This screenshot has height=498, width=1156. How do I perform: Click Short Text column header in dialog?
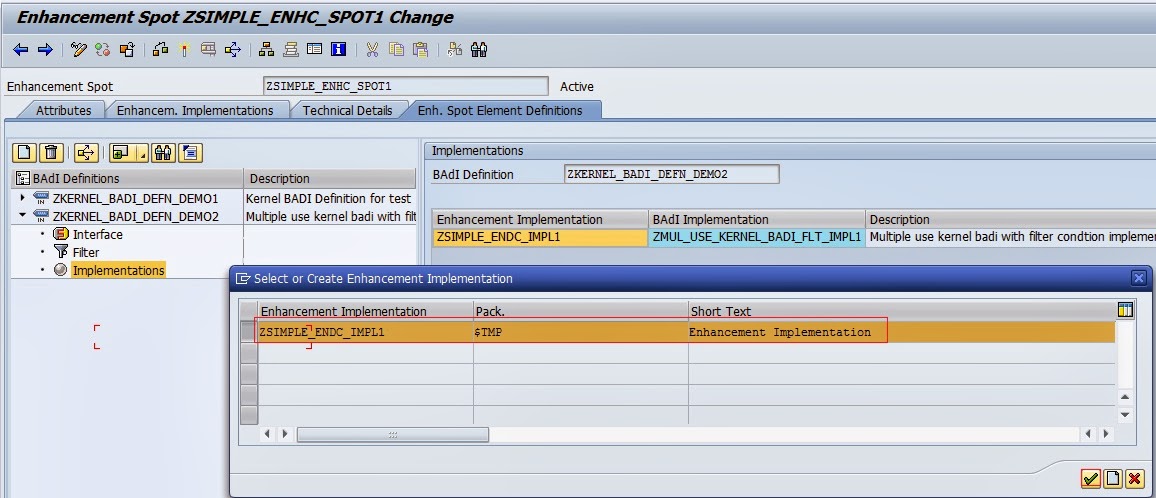click(x=902, y=311)
